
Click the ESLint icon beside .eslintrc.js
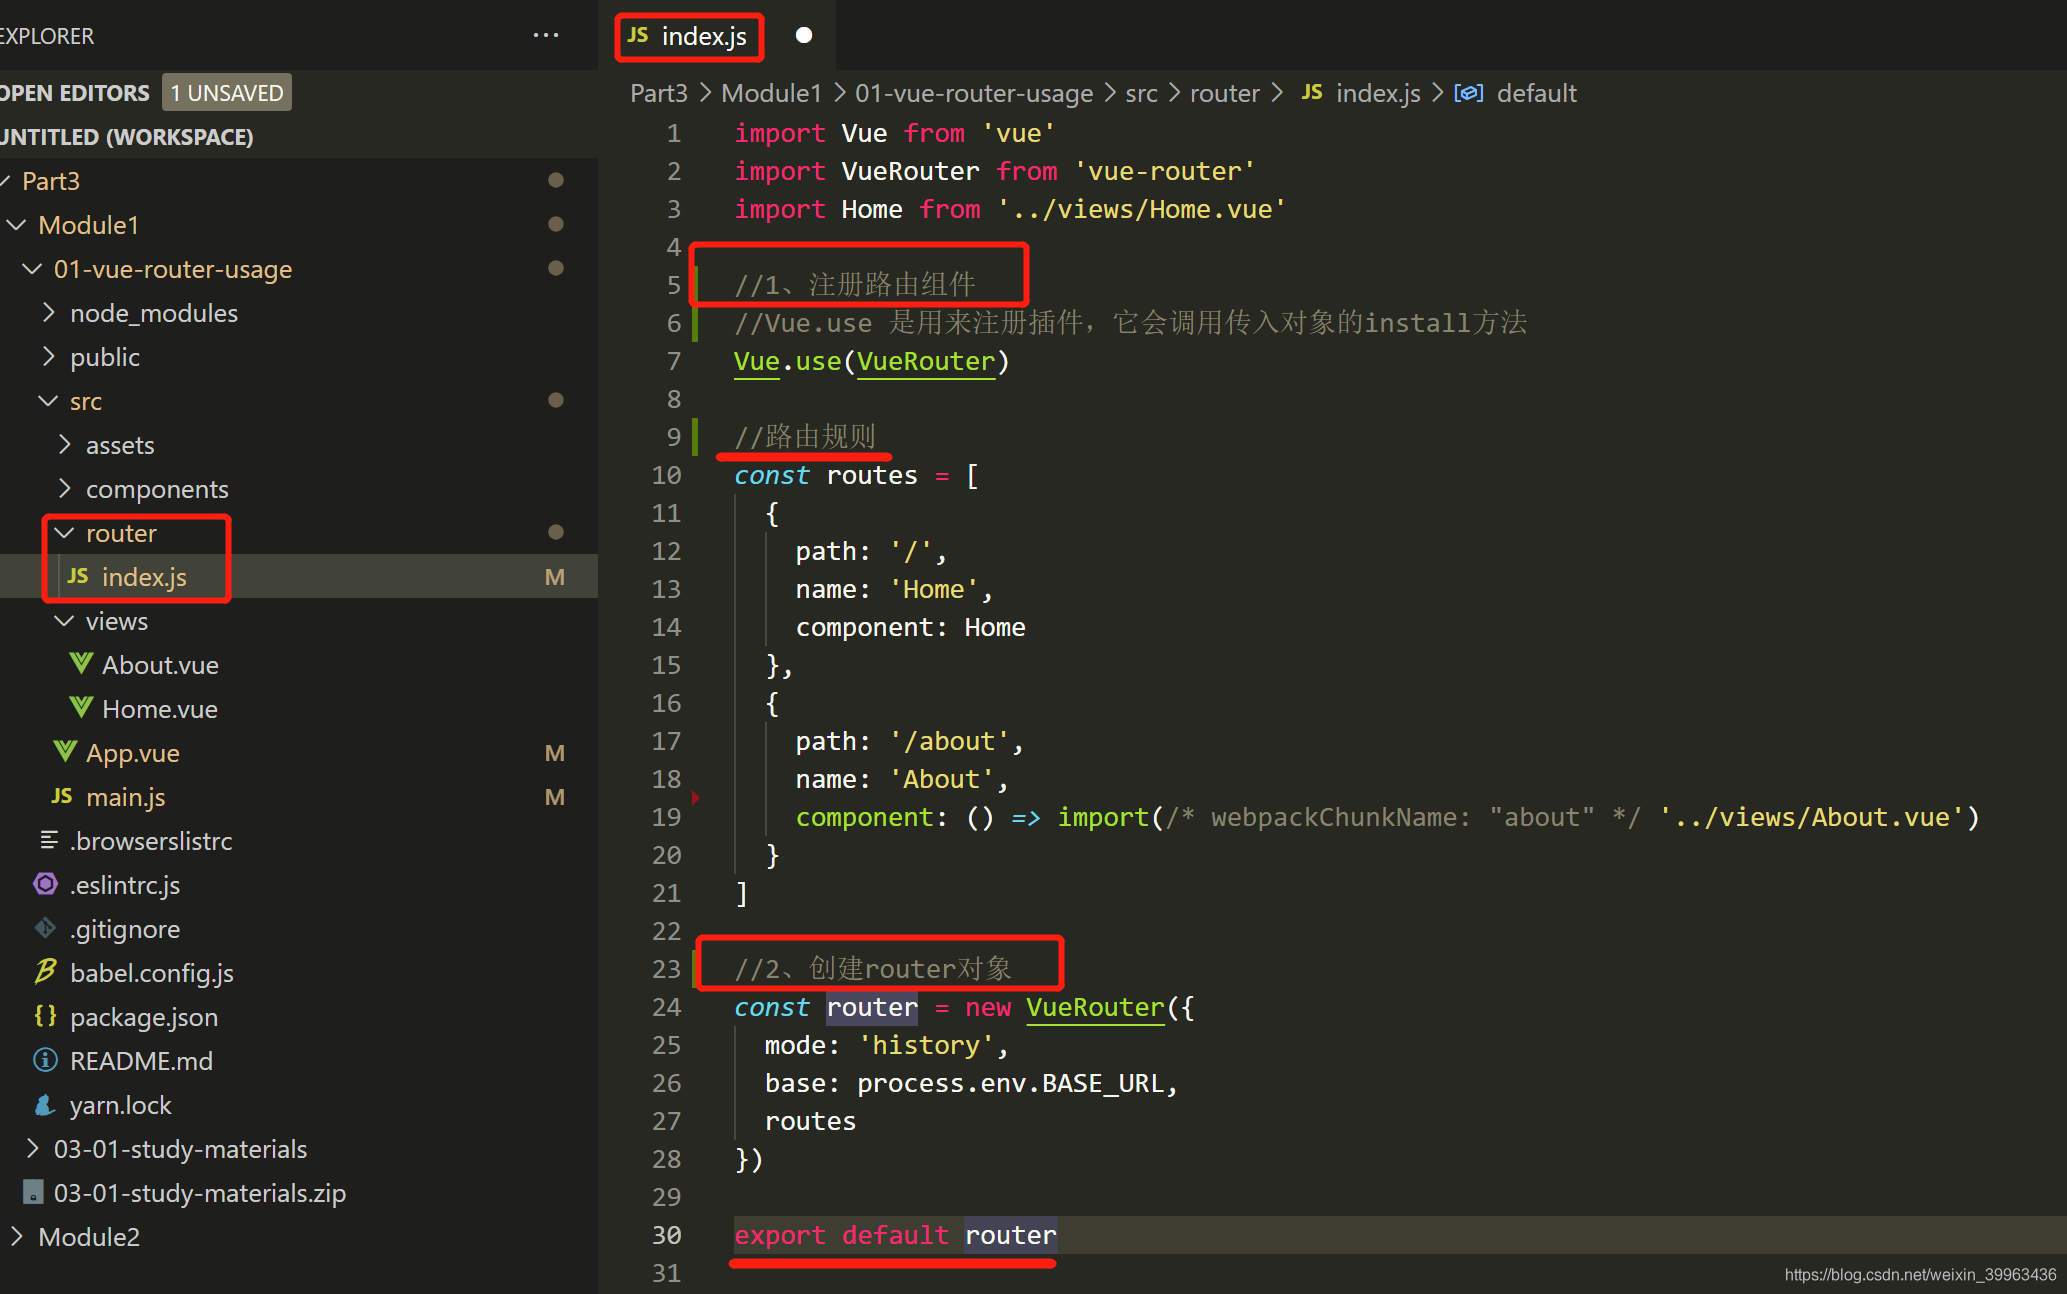46,884
